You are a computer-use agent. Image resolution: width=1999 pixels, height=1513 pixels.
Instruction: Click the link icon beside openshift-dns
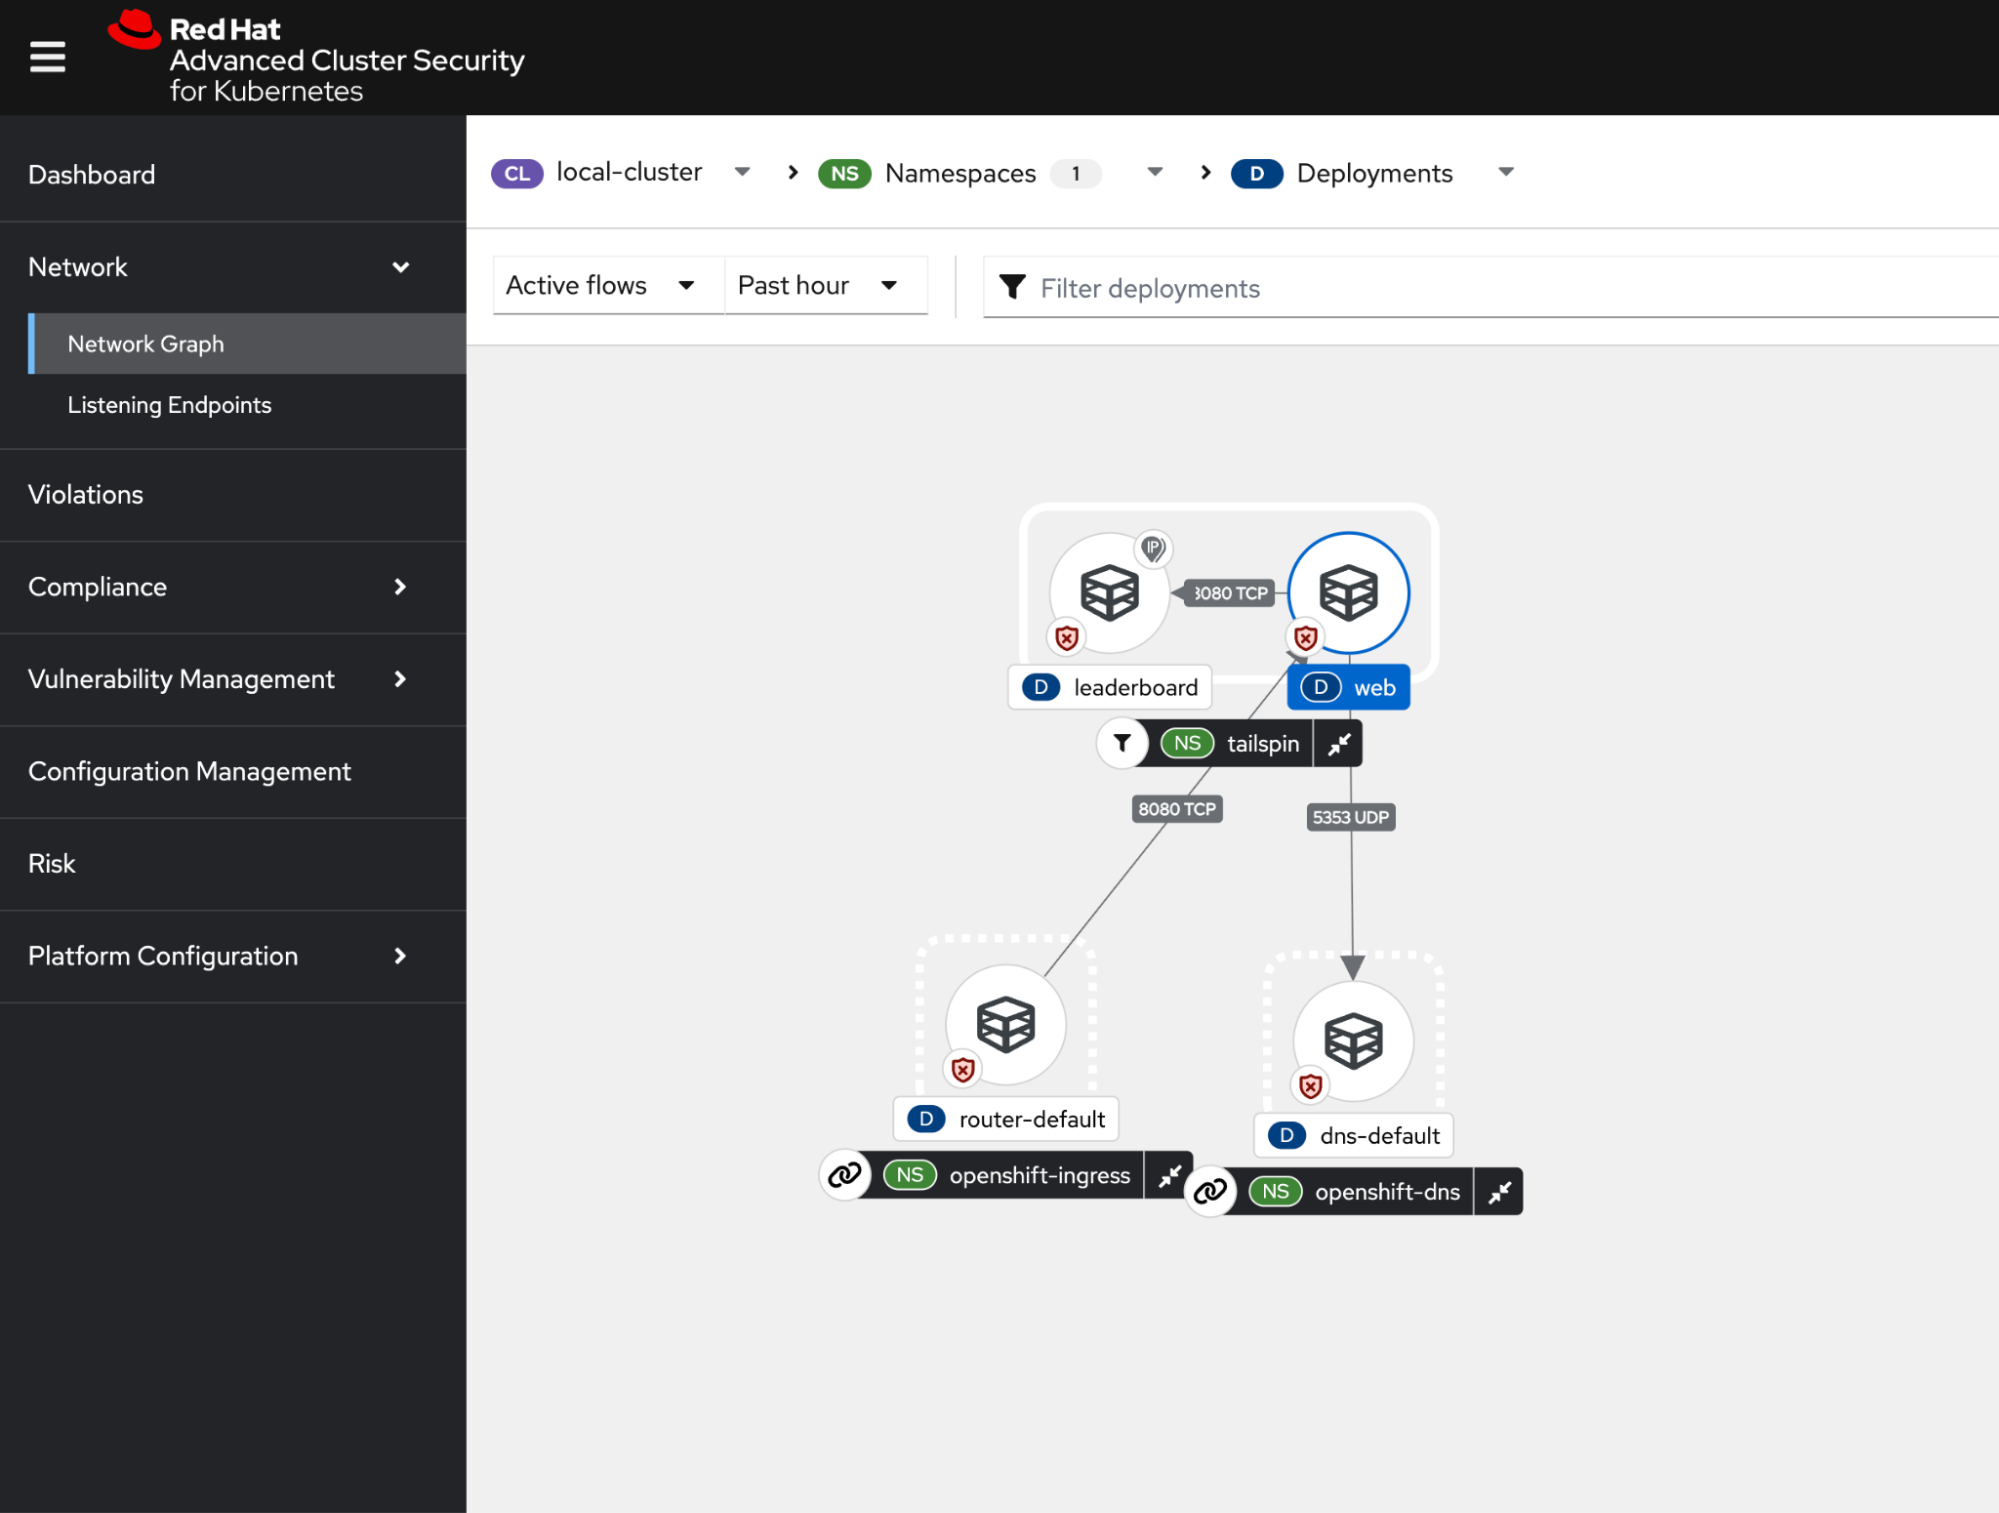coord(1210,1191)
